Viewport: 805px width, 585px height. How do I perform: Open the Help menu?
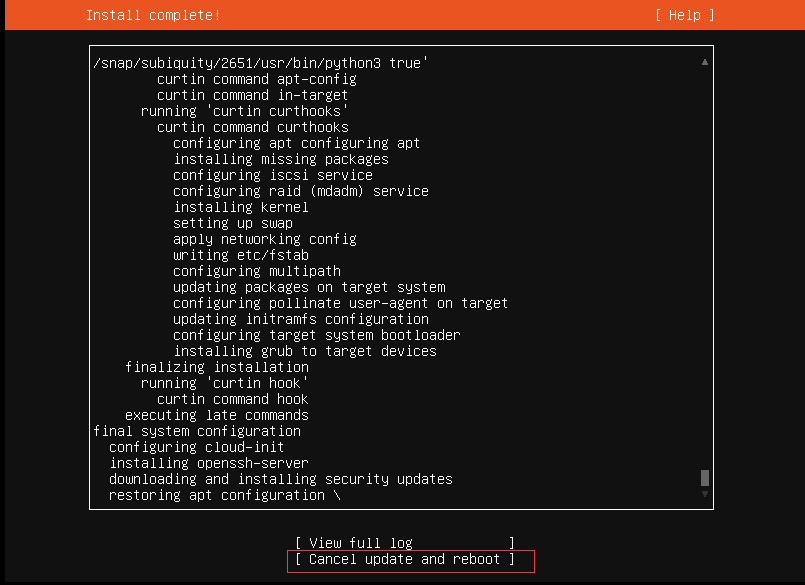coord(684,15)
